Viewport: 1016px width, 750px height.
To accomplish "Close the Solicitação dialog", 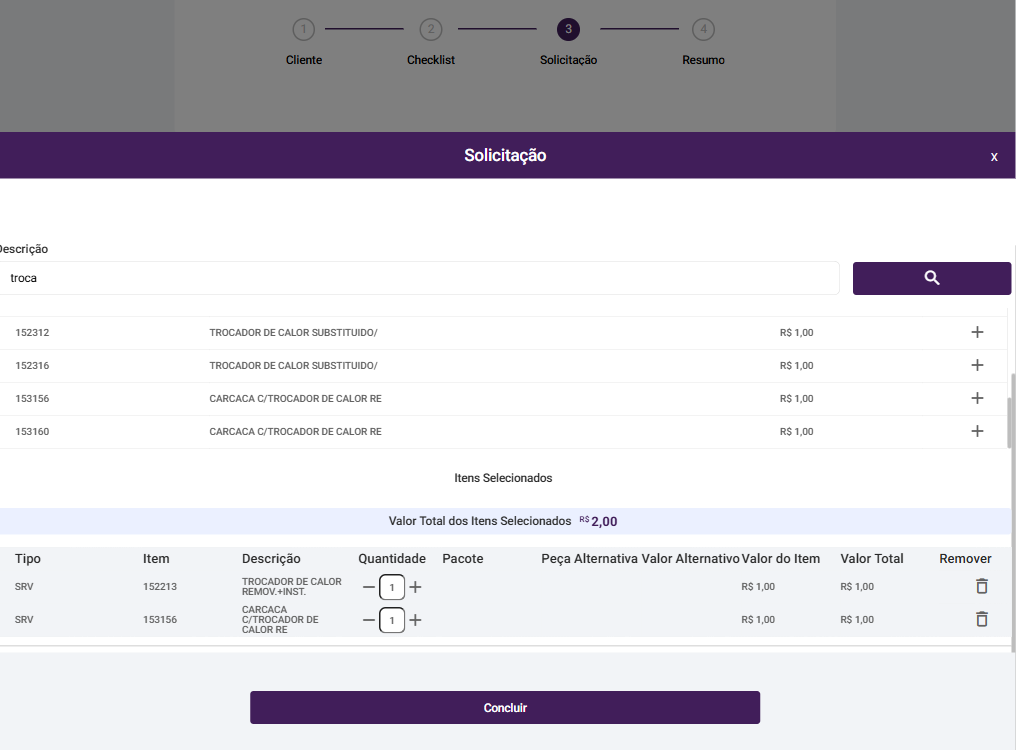I will click(x=994, y=156).
